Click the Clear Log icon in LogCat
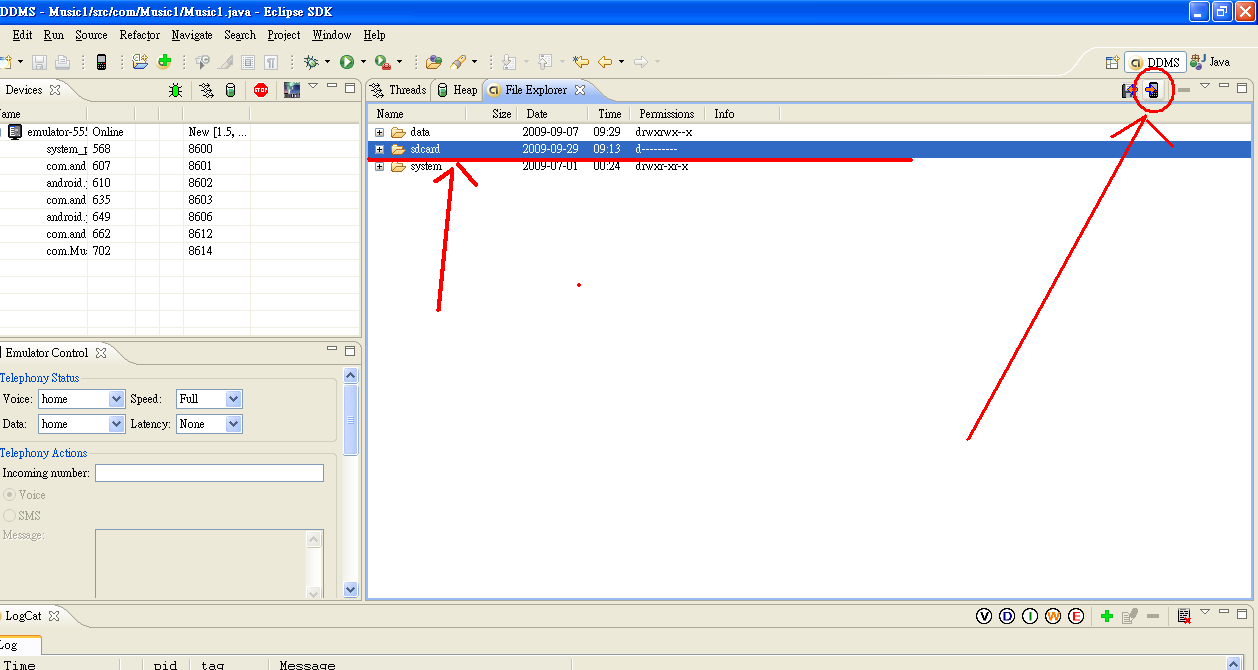 tap(1184, 616)
